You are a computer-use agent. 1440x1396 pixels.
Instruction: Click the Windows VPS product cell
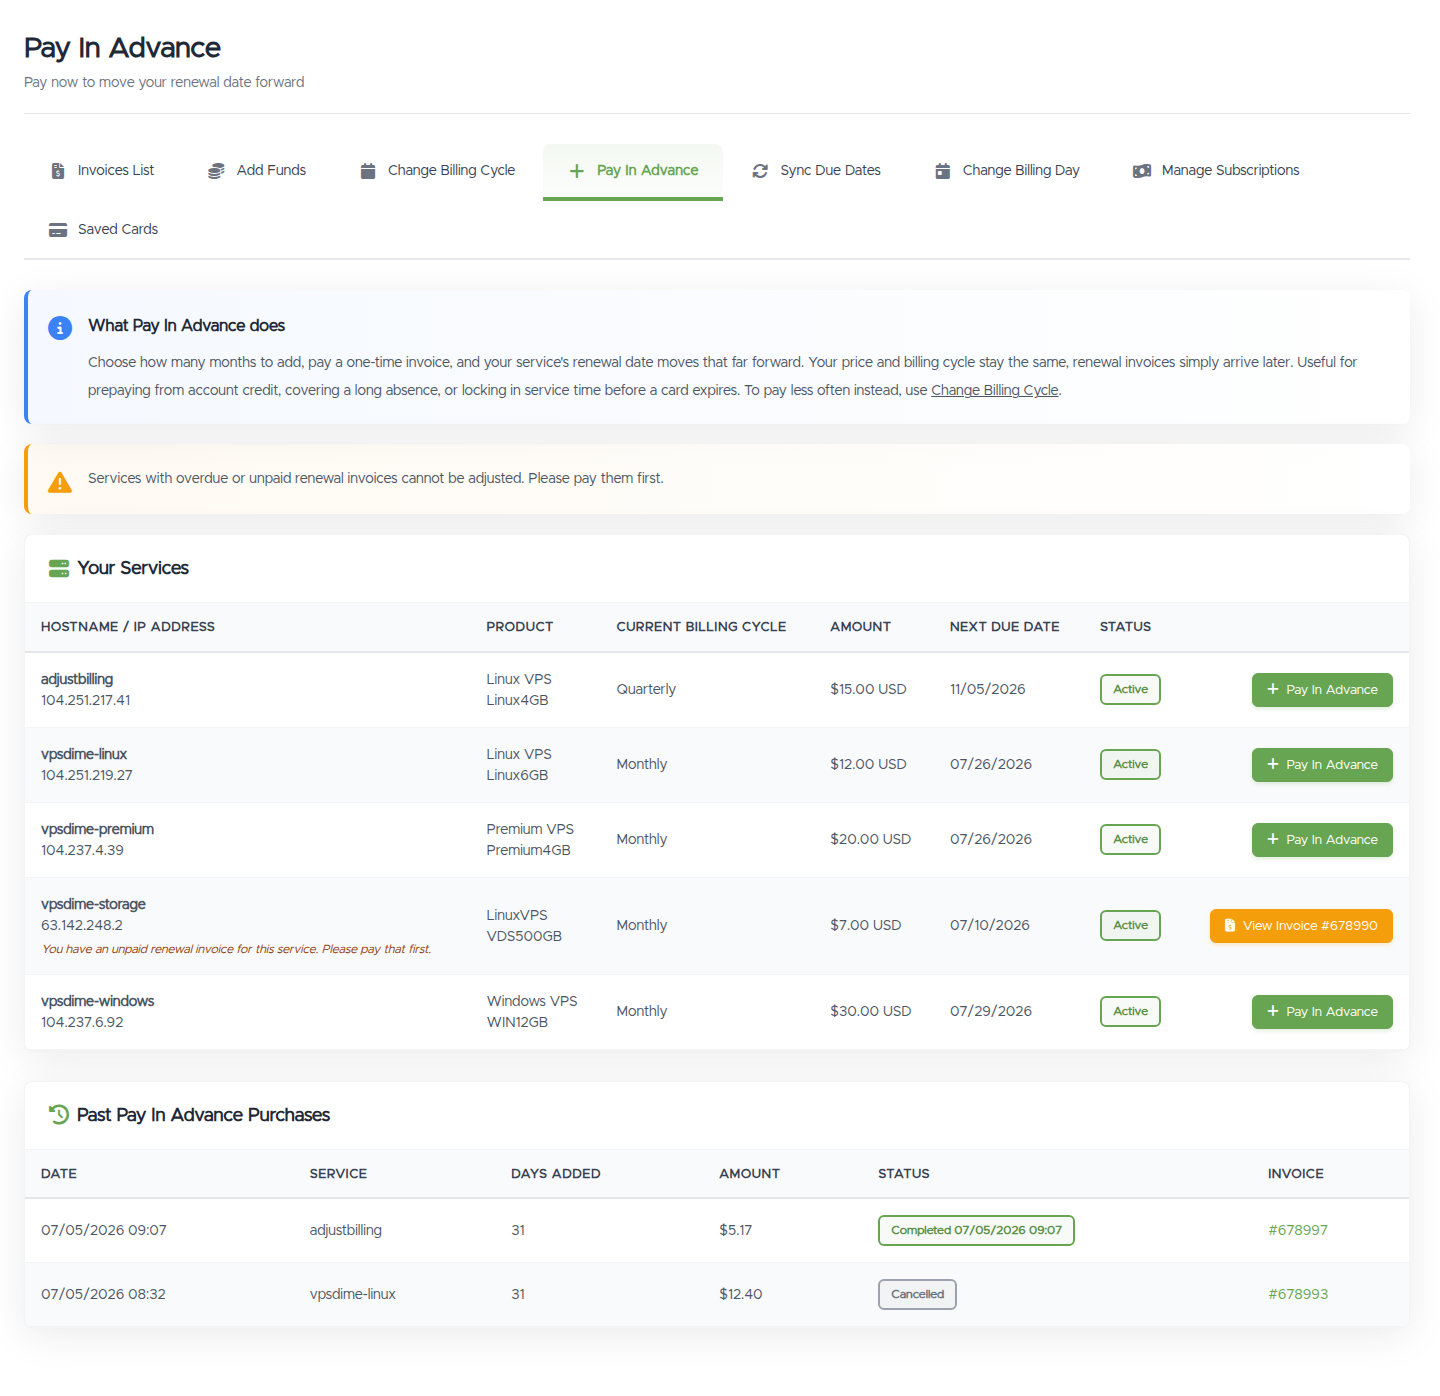pyautogui.click(x=532, y=1011)
